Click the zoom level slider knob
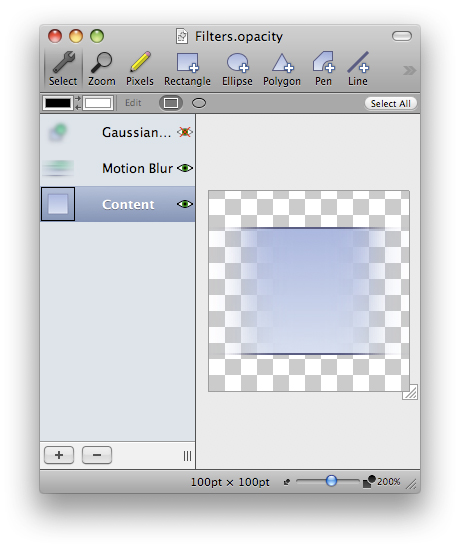The height and width of the screenshot is (548, 460). pos(331,481)
